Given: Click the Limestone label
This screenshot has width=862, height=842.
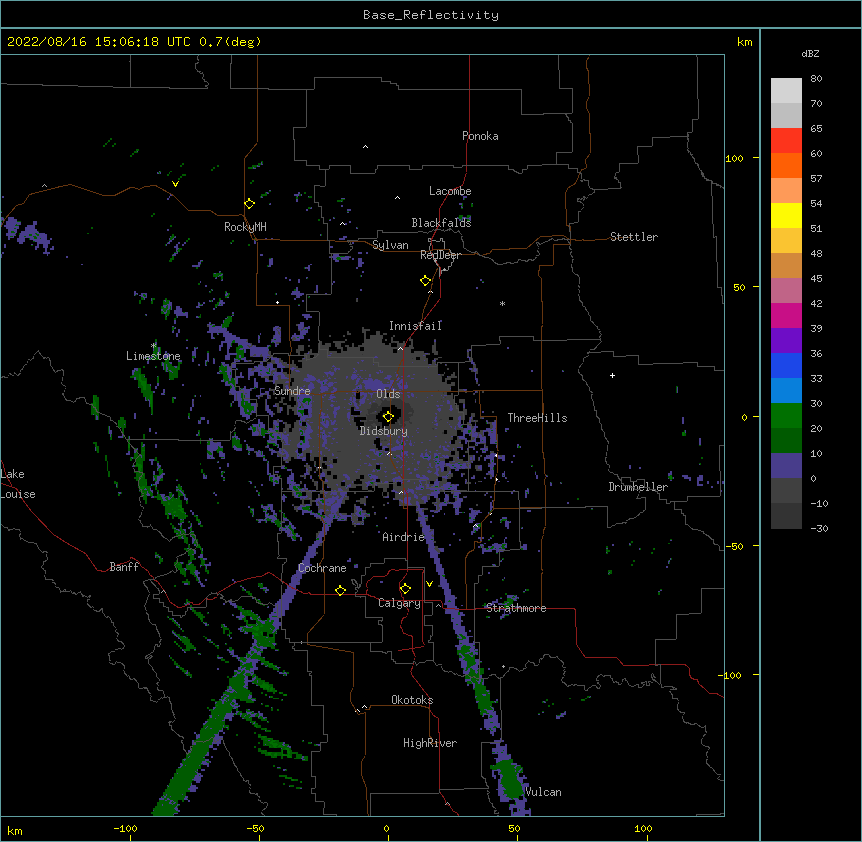Looking at the screenshot, I should (x=153, y=356).
